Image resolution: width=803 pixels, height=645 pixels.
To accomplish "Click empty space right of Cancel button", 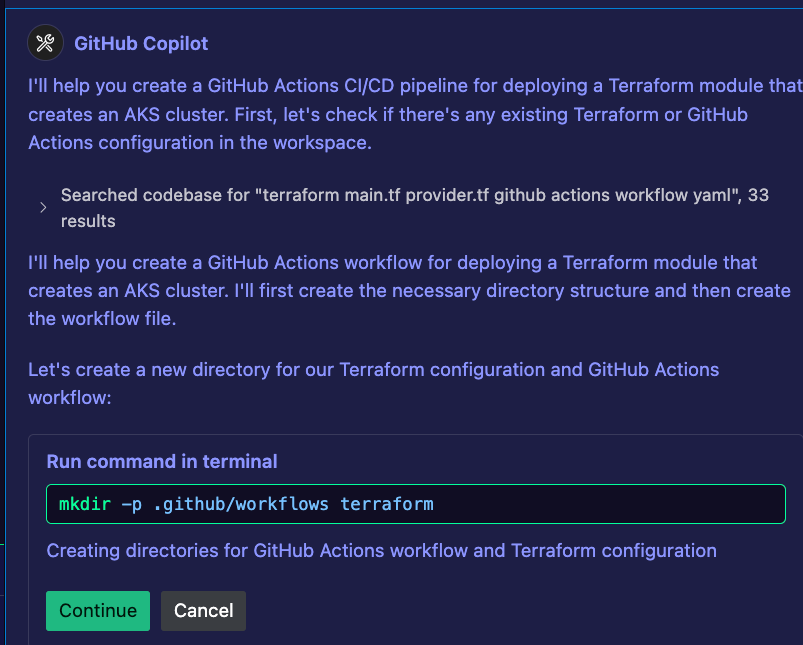I will 512,611.
